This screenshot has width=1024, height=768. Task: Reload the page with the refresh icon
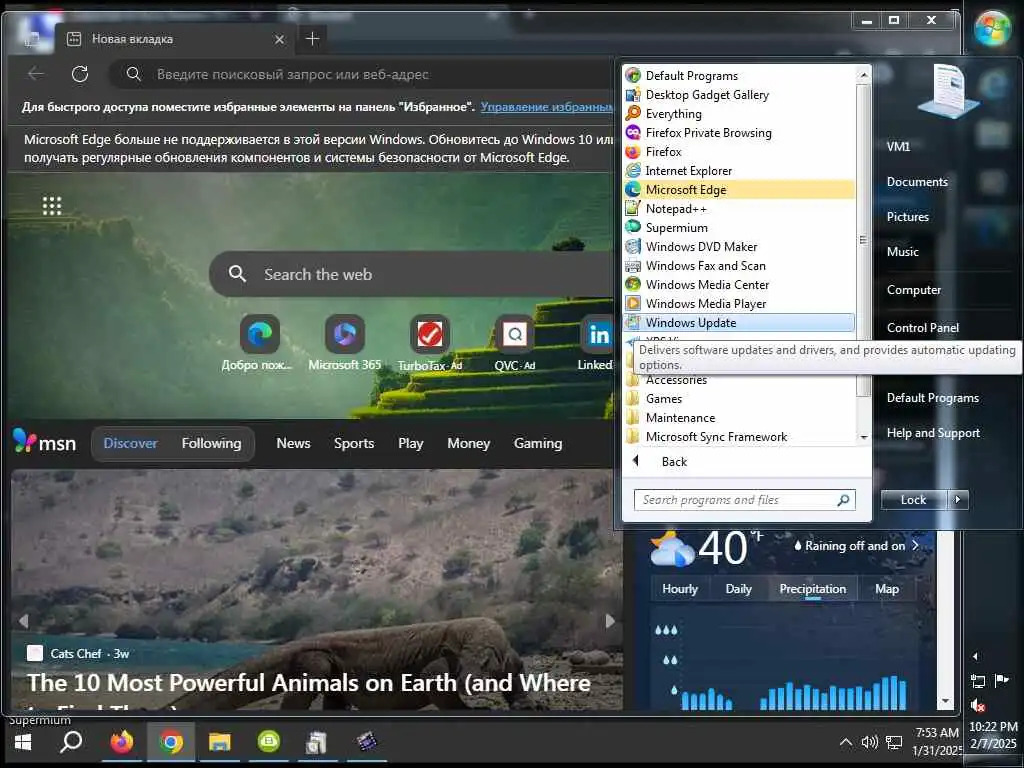[x=80, y=74]
